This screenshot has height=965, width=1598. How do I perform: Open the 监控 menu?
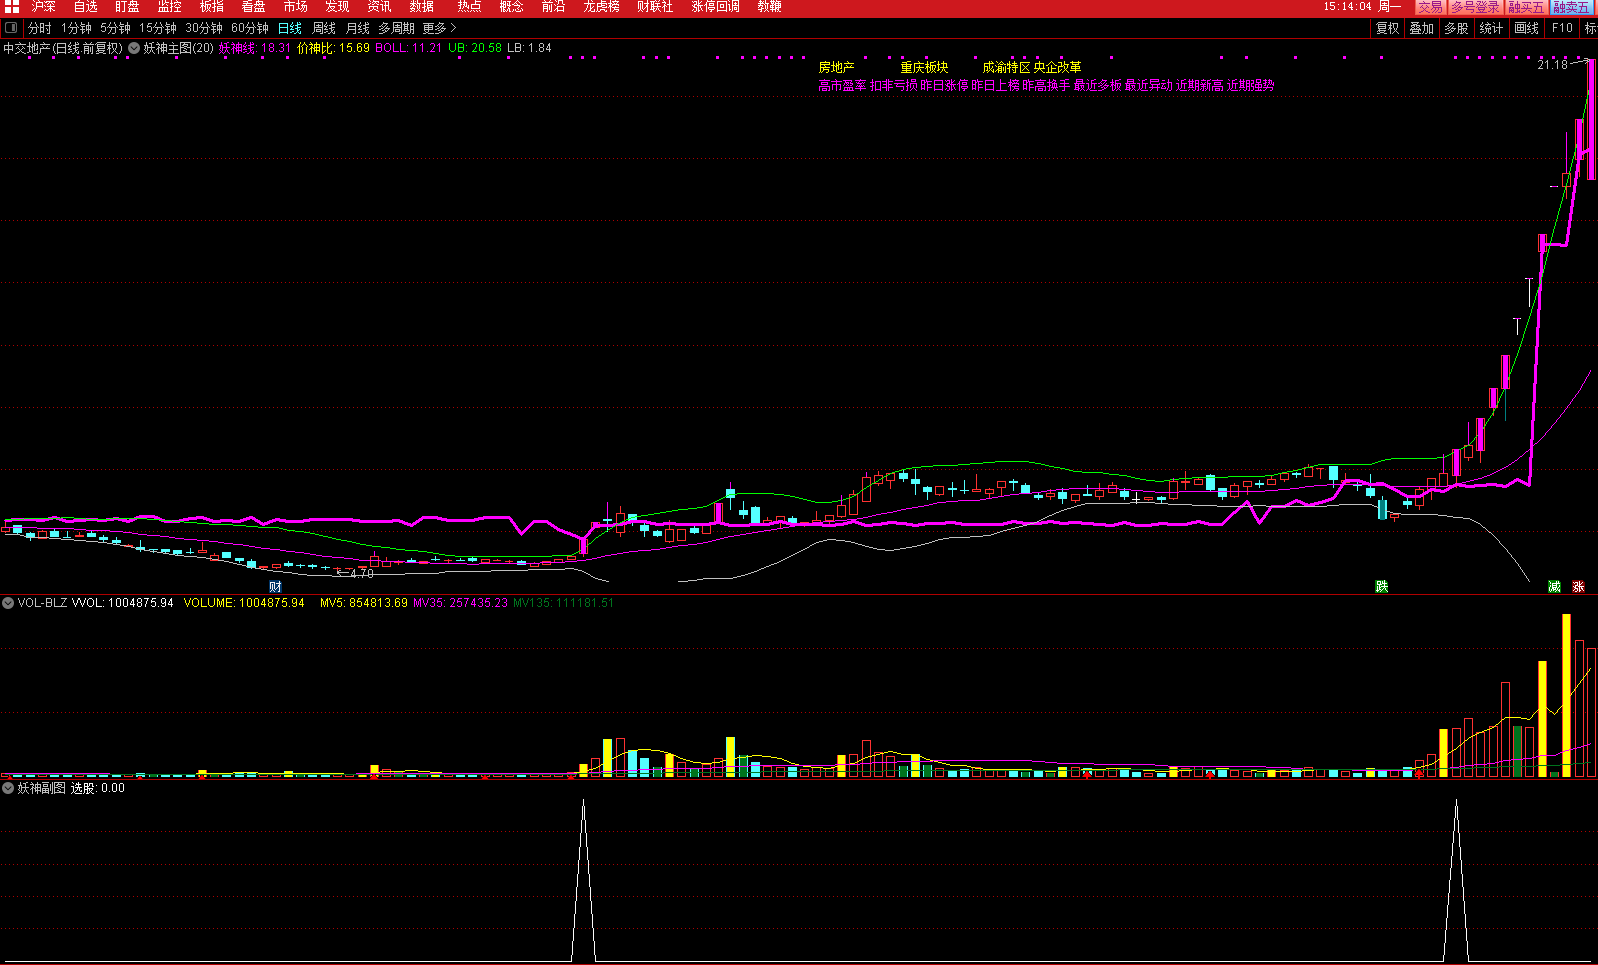(170, 7)
